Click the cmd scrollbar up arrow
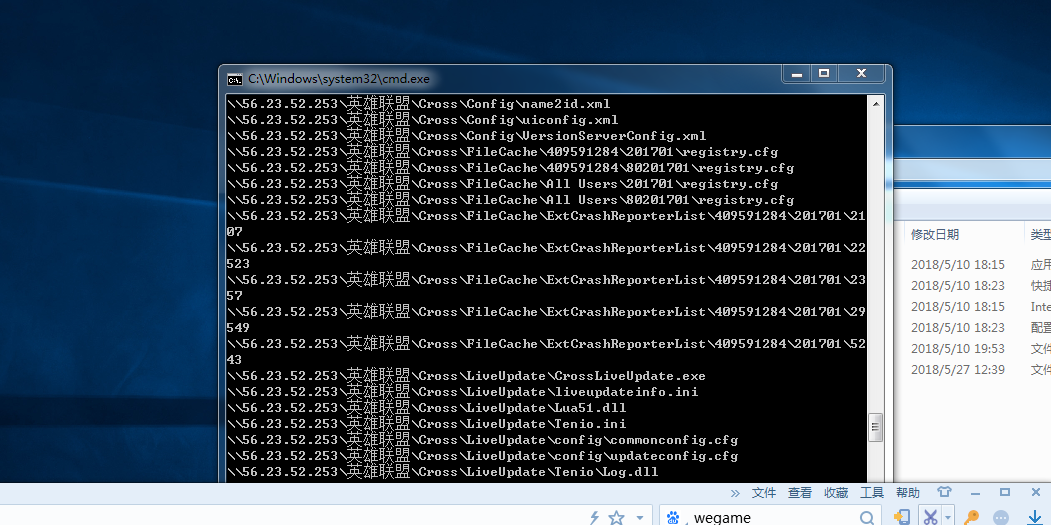 [x=875, y=103]
